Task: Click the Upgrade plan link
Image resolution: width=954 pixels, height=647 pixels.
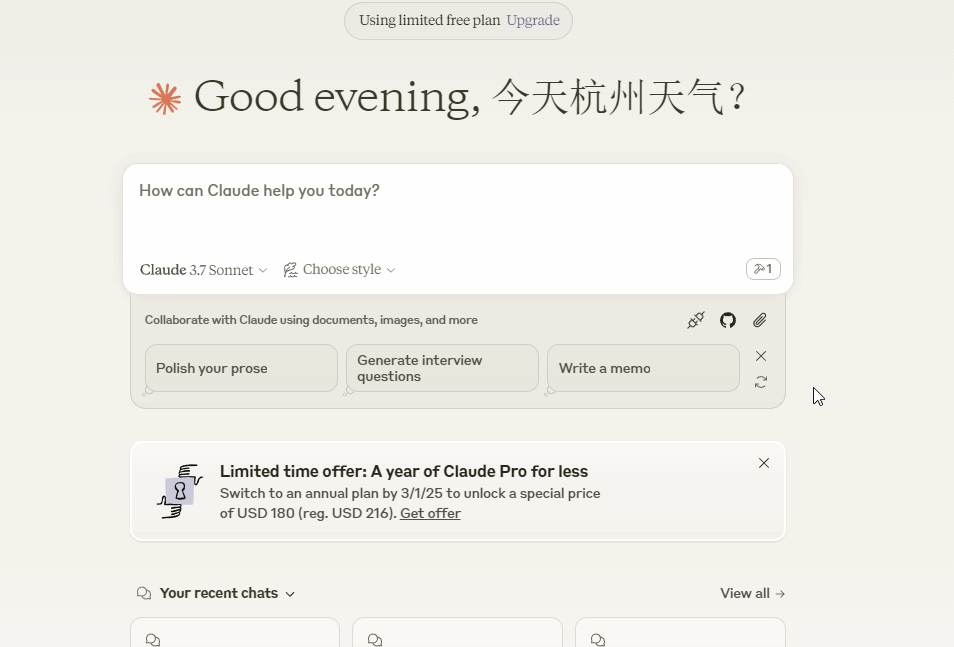Action: coord(533,20)
